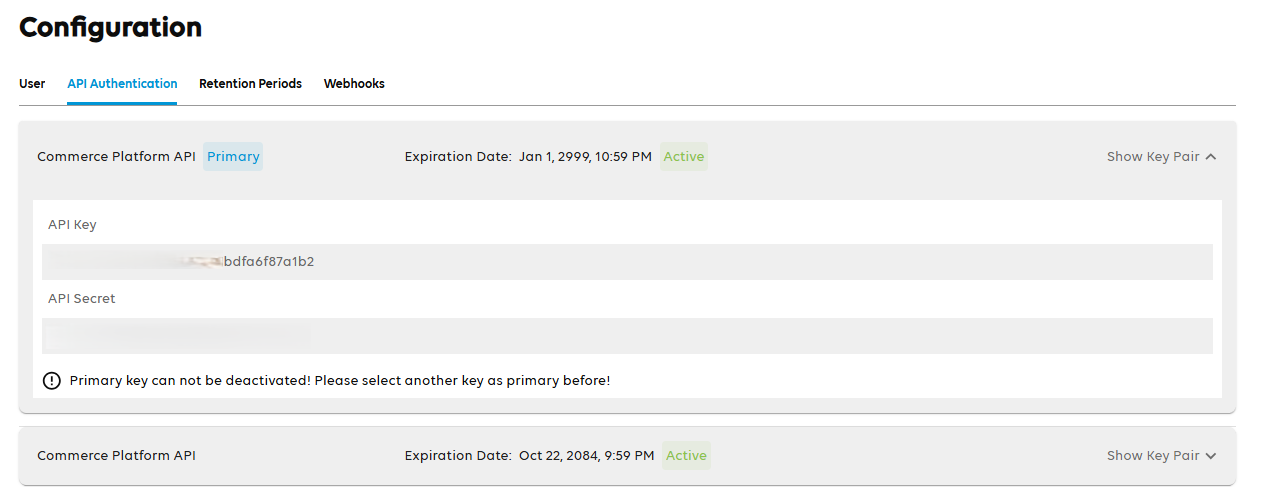This screenshot has height=487, width=1262.
Task: Click the Show Key Pair label on the primary key
Action: coord(1152,157)
